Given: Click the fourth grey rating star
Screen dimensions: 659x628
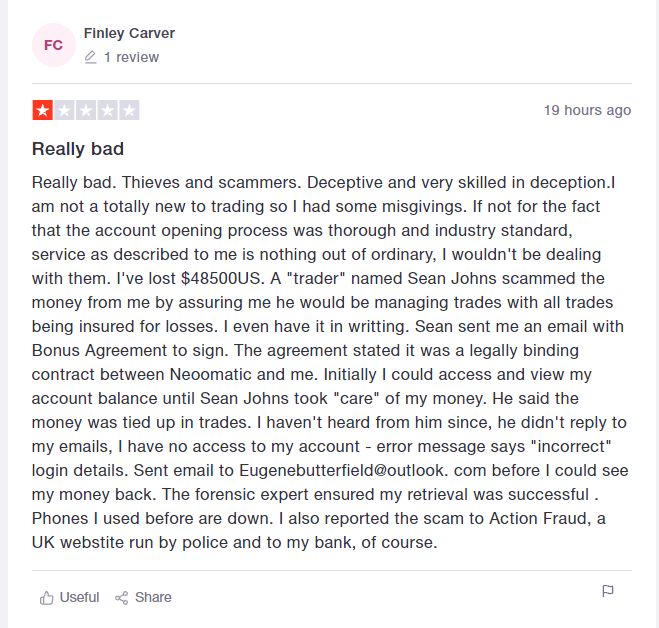Looking at the screenshot, I should pyautogui.click(x=108, y=110).
